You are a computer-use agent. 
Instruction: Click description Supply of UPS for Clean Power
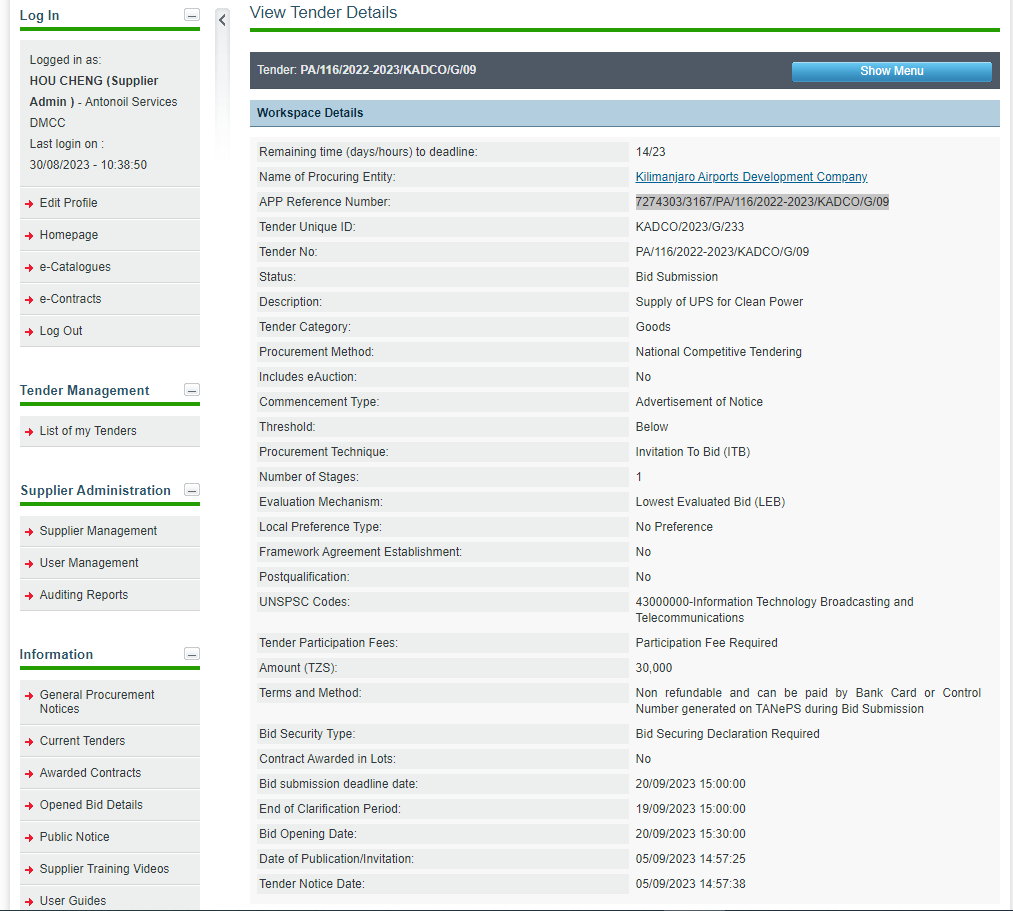719,302
